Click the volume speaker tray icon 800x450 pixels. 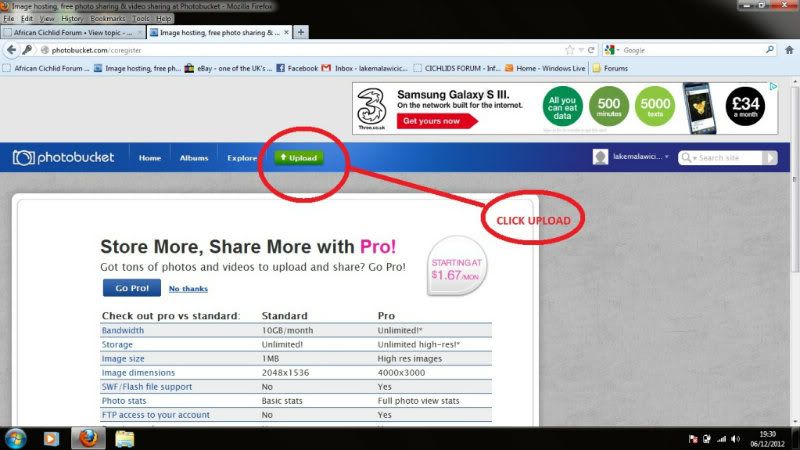point(735,439)
